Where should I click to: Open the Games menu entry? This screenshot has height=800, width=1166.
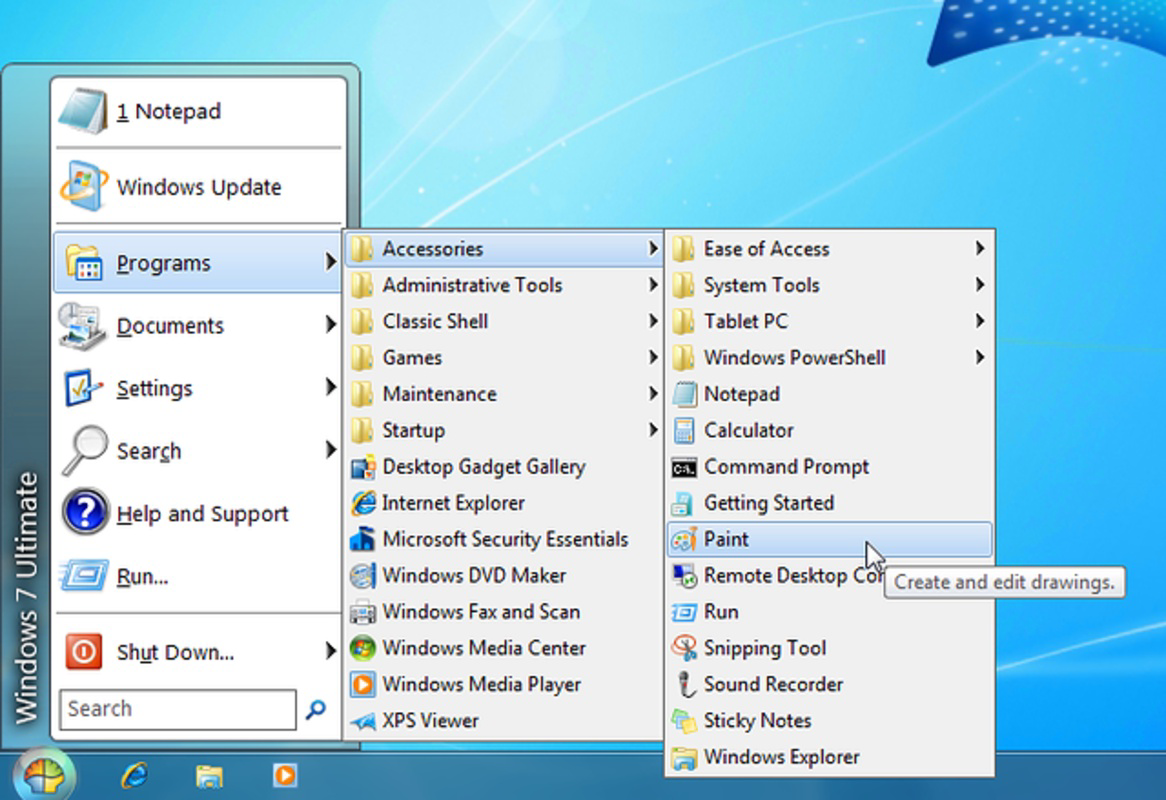413,357
